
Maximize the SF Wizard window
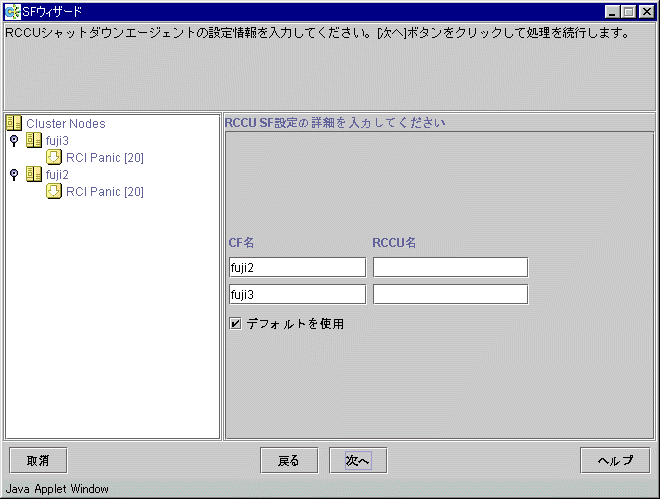628,12
